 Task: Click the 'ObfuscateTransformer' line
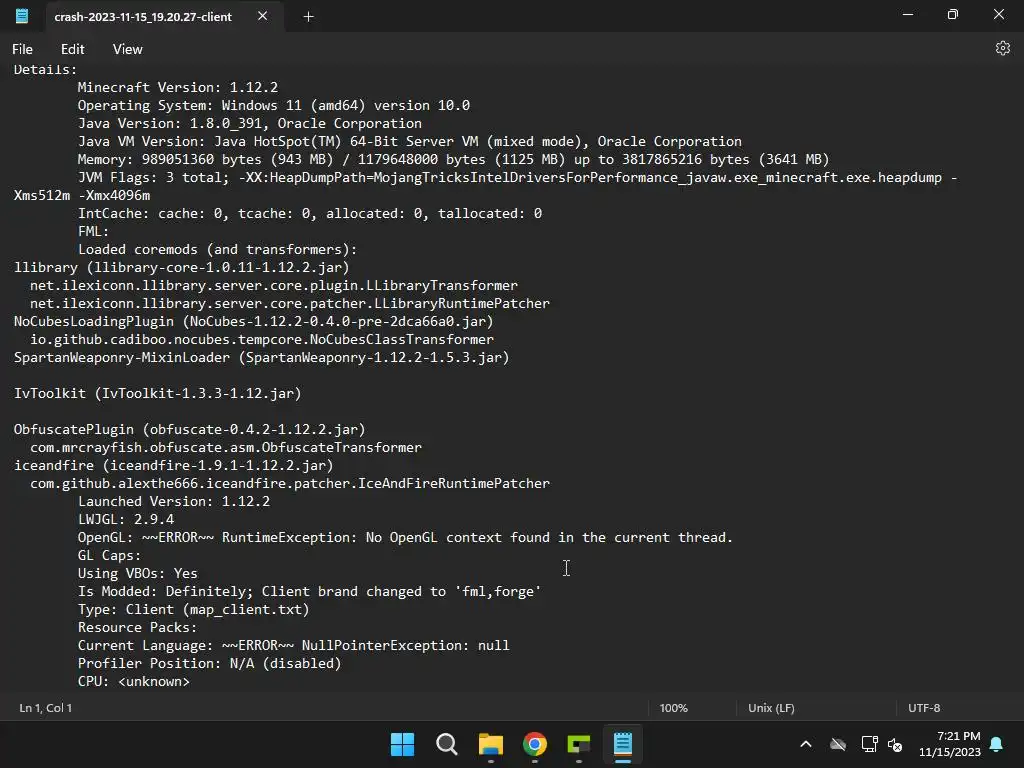[226, 447]
